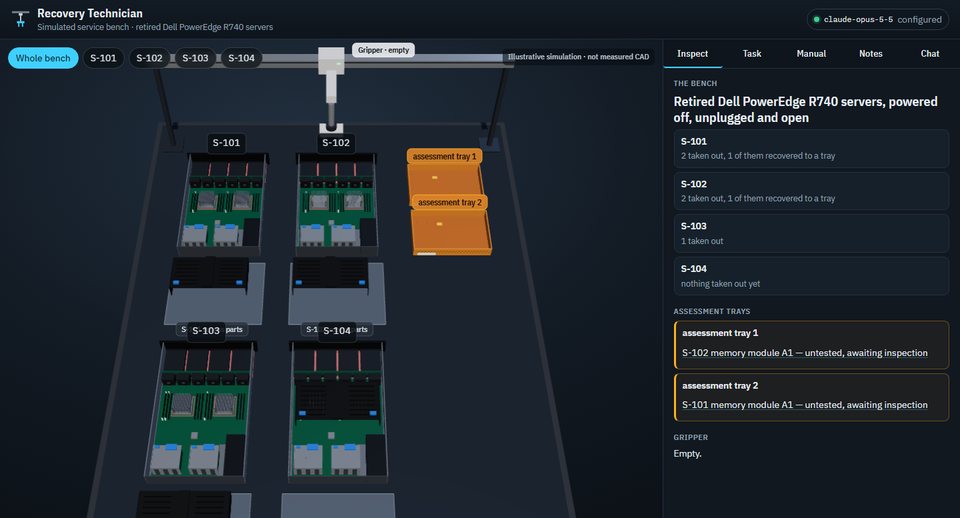Click S-101 memory module A1 untested text
Image resolution: width=960 pixels, height=518 pixels.
804,405
